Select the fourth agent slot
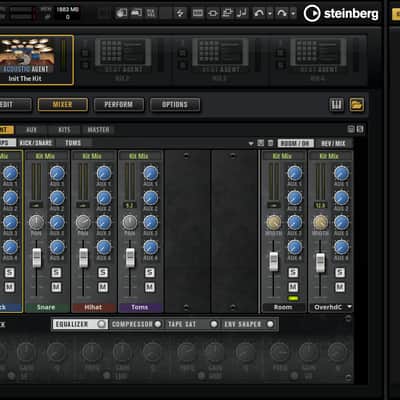Viewport: 400px width, 400px height. pyautogui.click(x=318, y=60)
